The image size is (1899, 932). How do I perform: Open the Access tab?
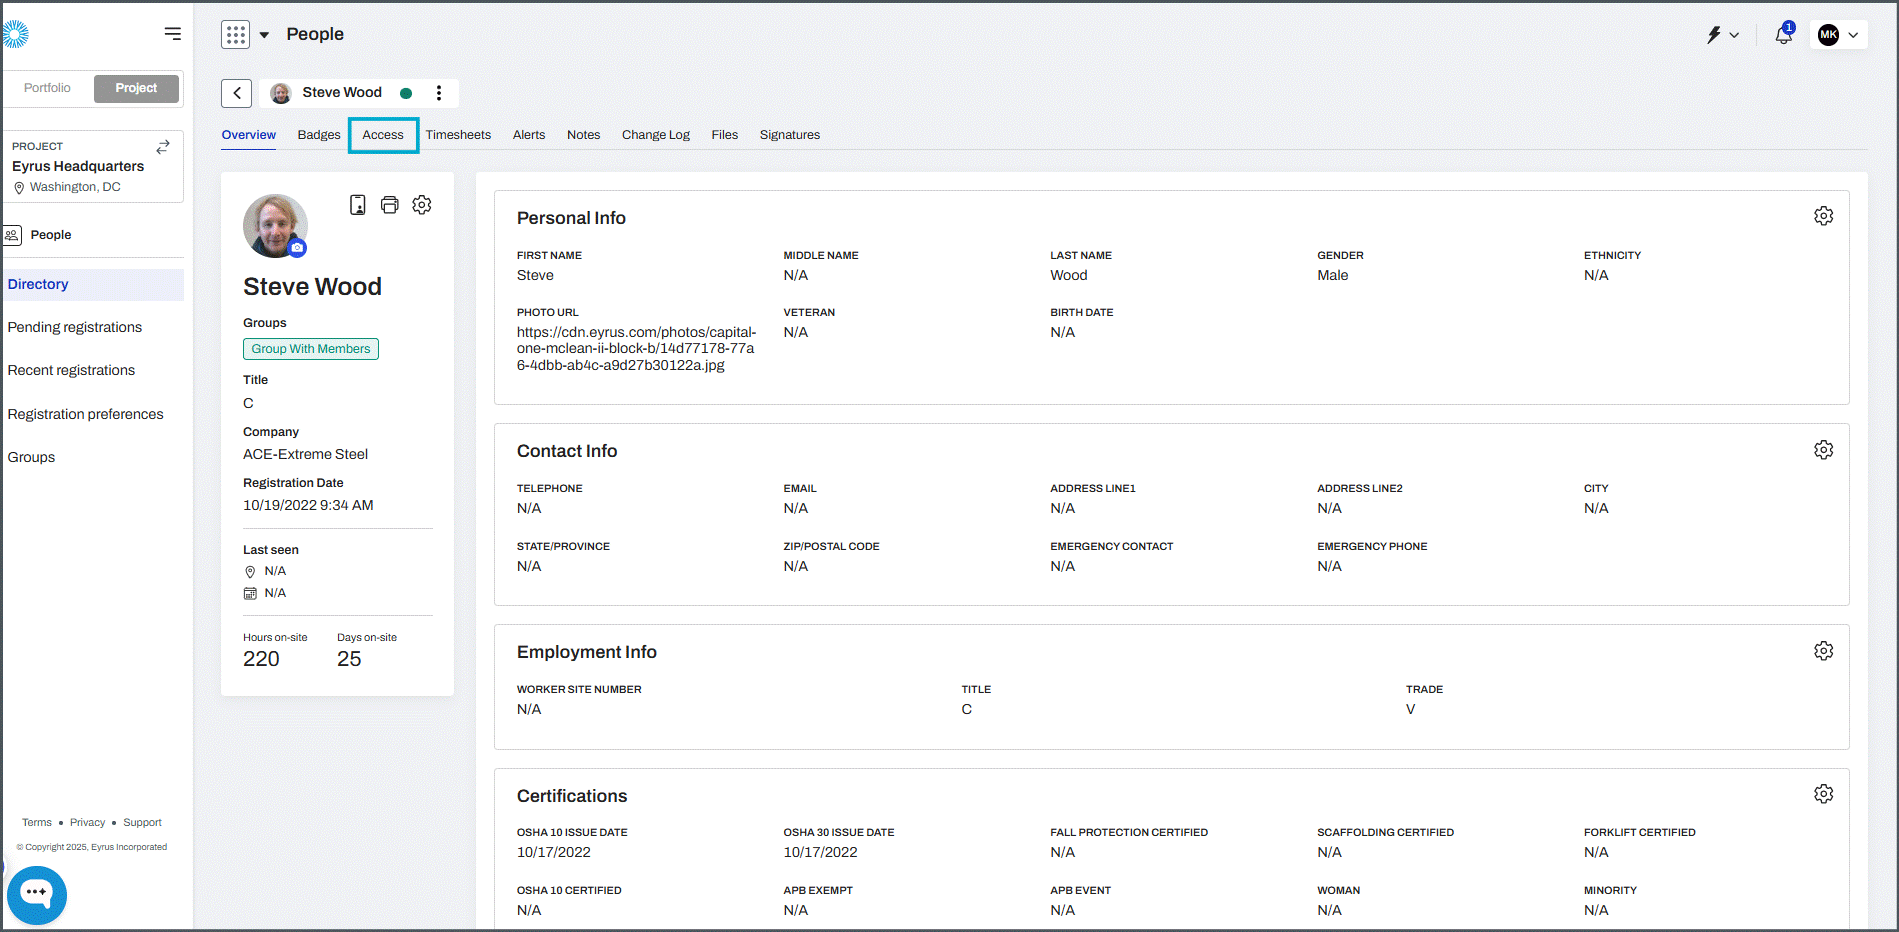pyautogui.click(x=383, y=135)
